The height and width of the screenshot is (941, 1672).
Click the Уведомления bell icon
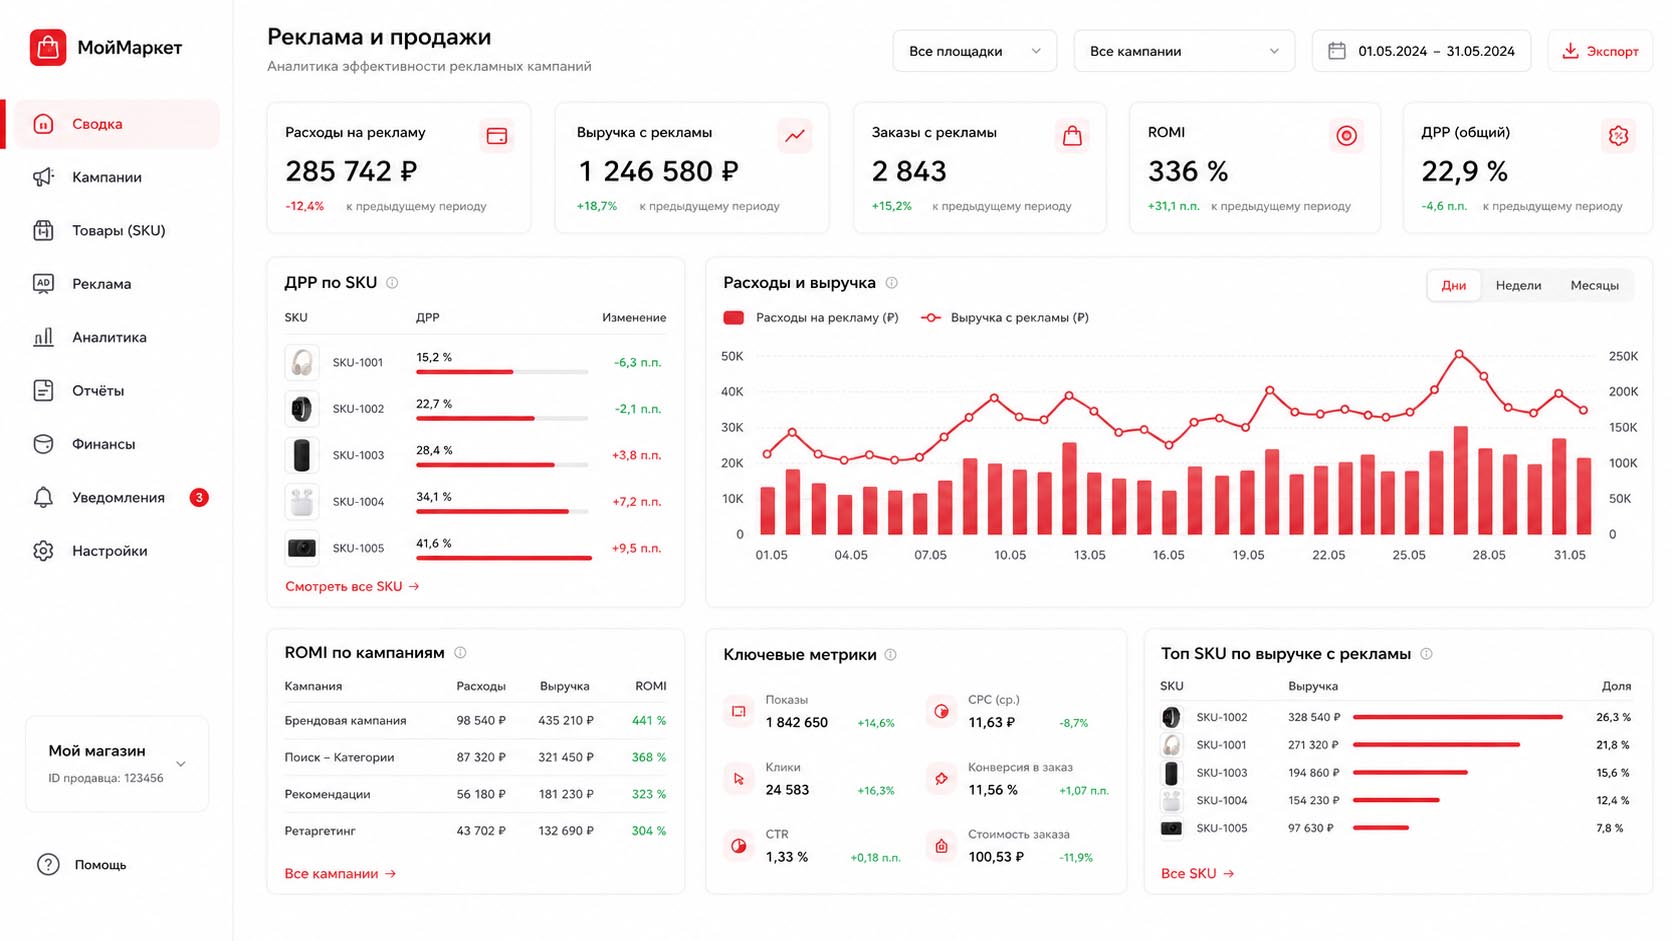(43, 497)
